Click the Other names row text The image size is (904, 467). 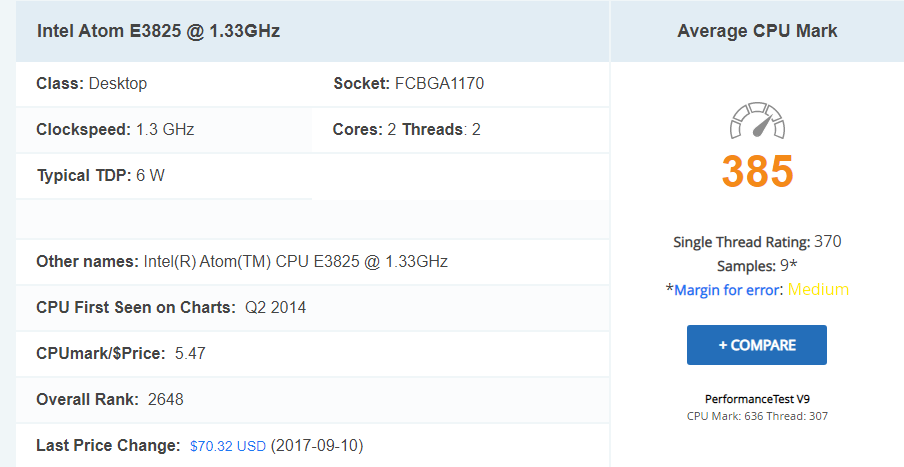(x=242, y=262)
